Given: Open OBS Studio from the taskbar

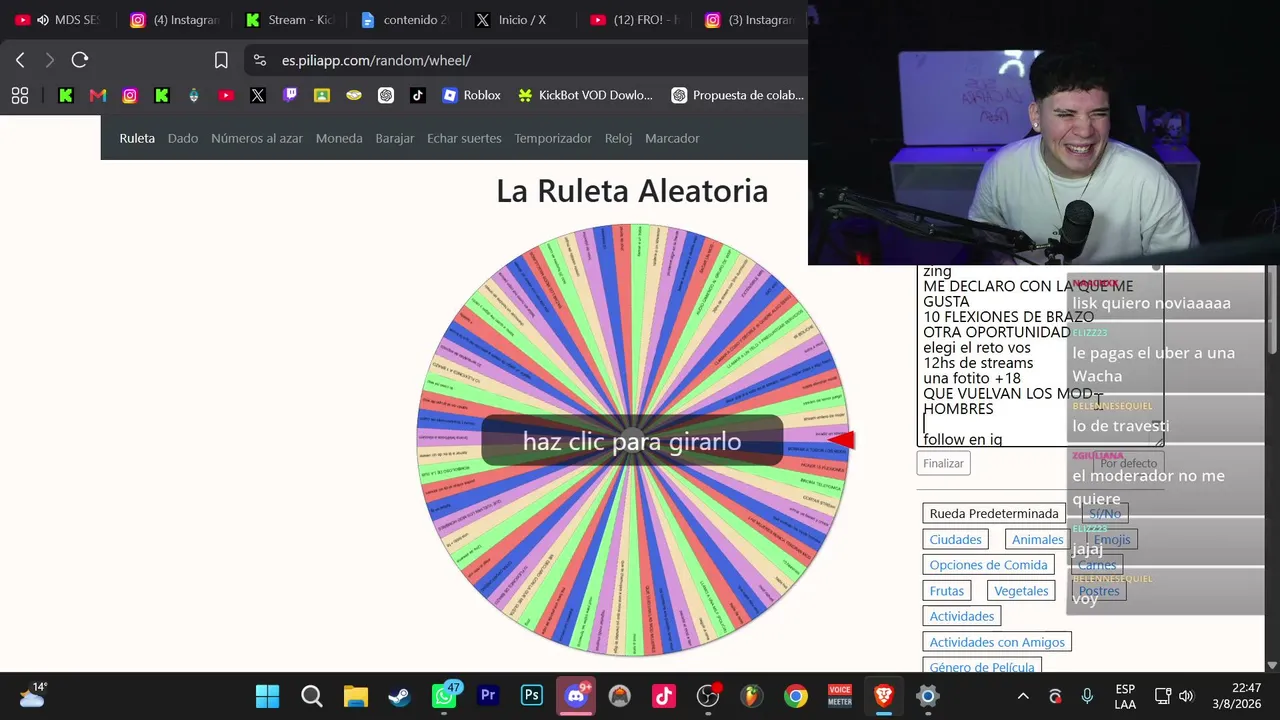Looking at the screenshot, I should pyautogui.click(x=708, y=696).
